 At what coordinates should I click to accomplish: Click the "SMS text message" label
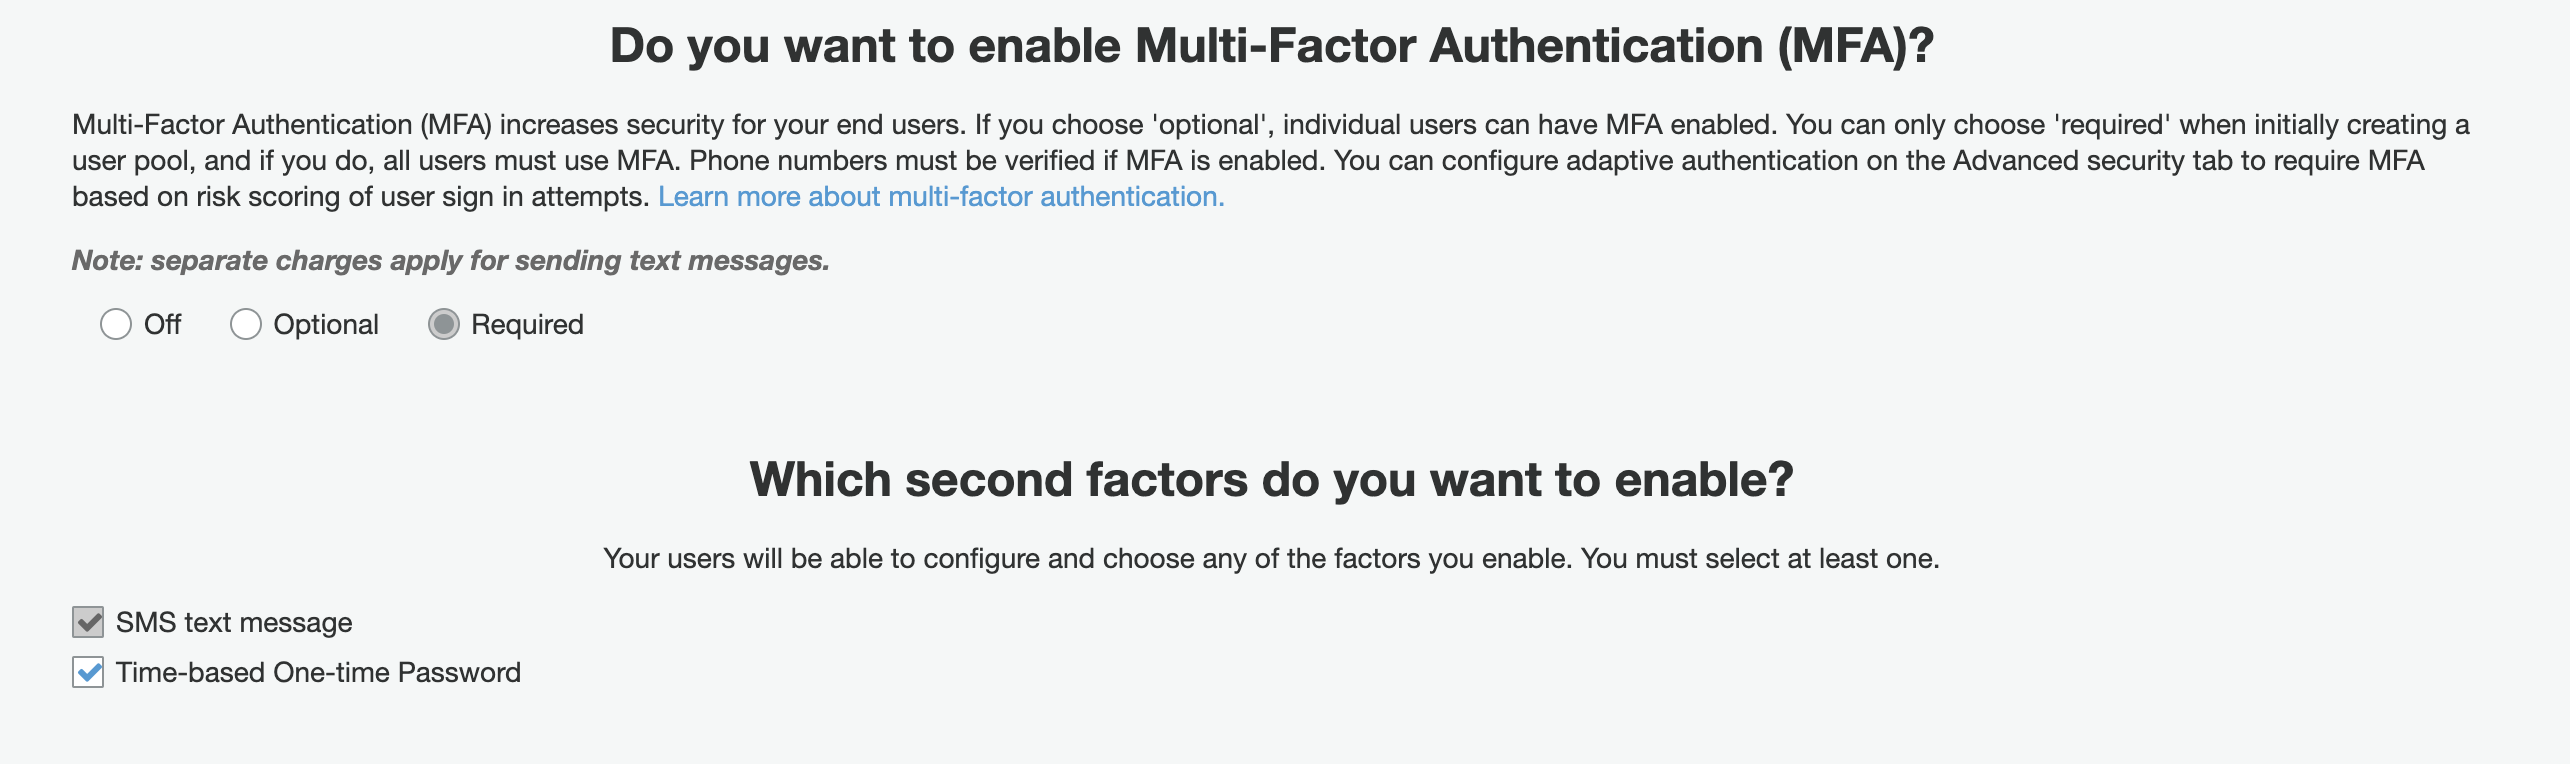pos(234,623)
